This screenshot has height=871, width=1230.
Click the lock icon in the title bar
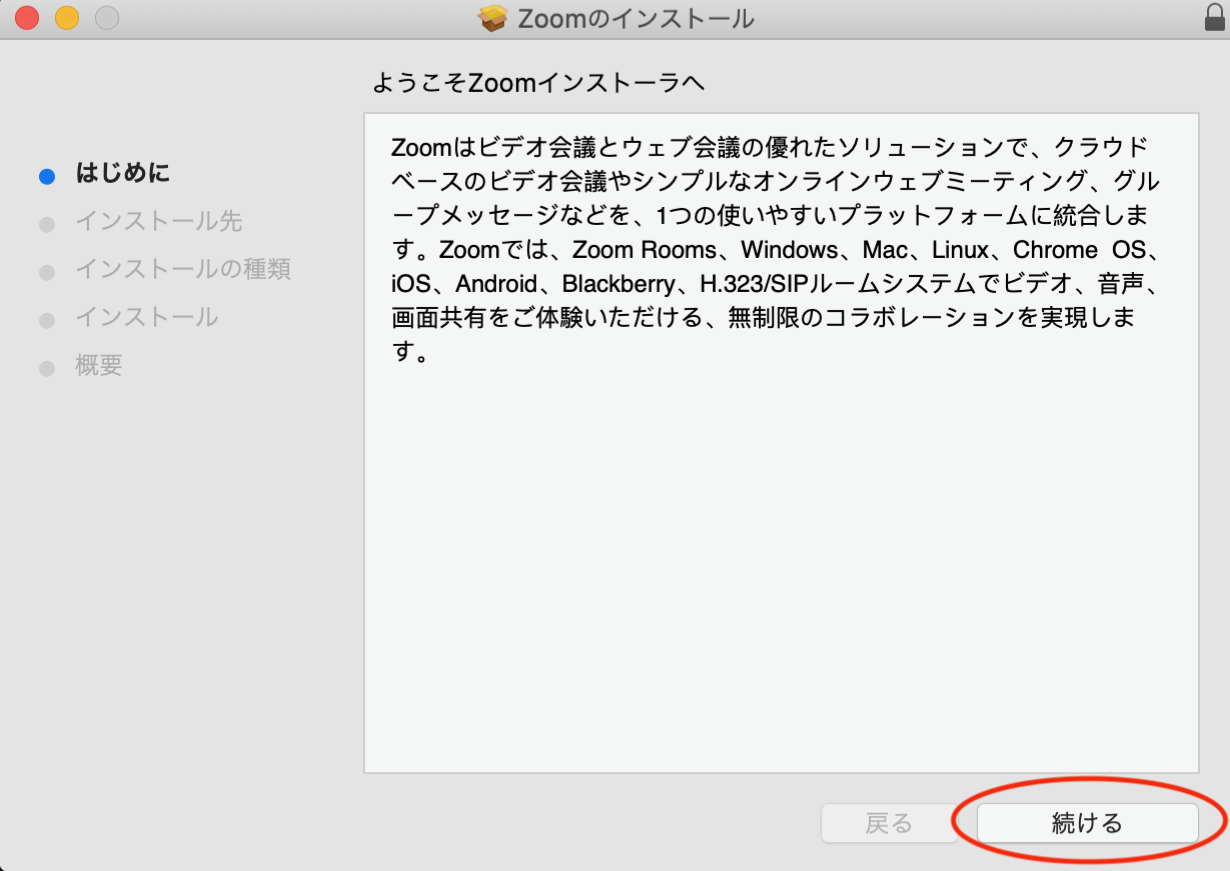click(1214, 17)
